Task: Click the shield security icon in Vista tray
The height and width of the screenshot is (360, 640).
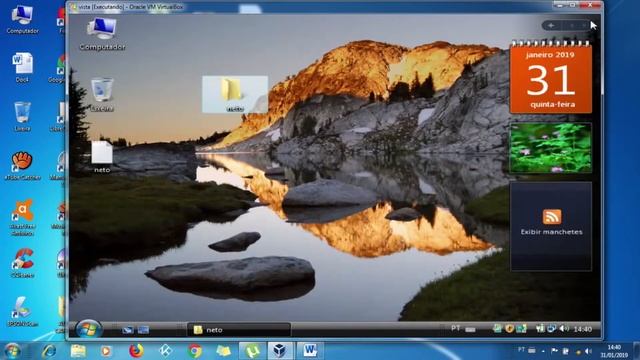Action: [509, 329]
